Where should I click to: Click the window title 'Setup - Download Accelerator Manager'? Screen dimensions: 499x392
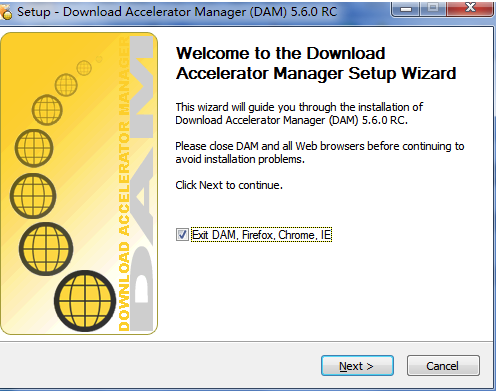[x=177, y=12]
